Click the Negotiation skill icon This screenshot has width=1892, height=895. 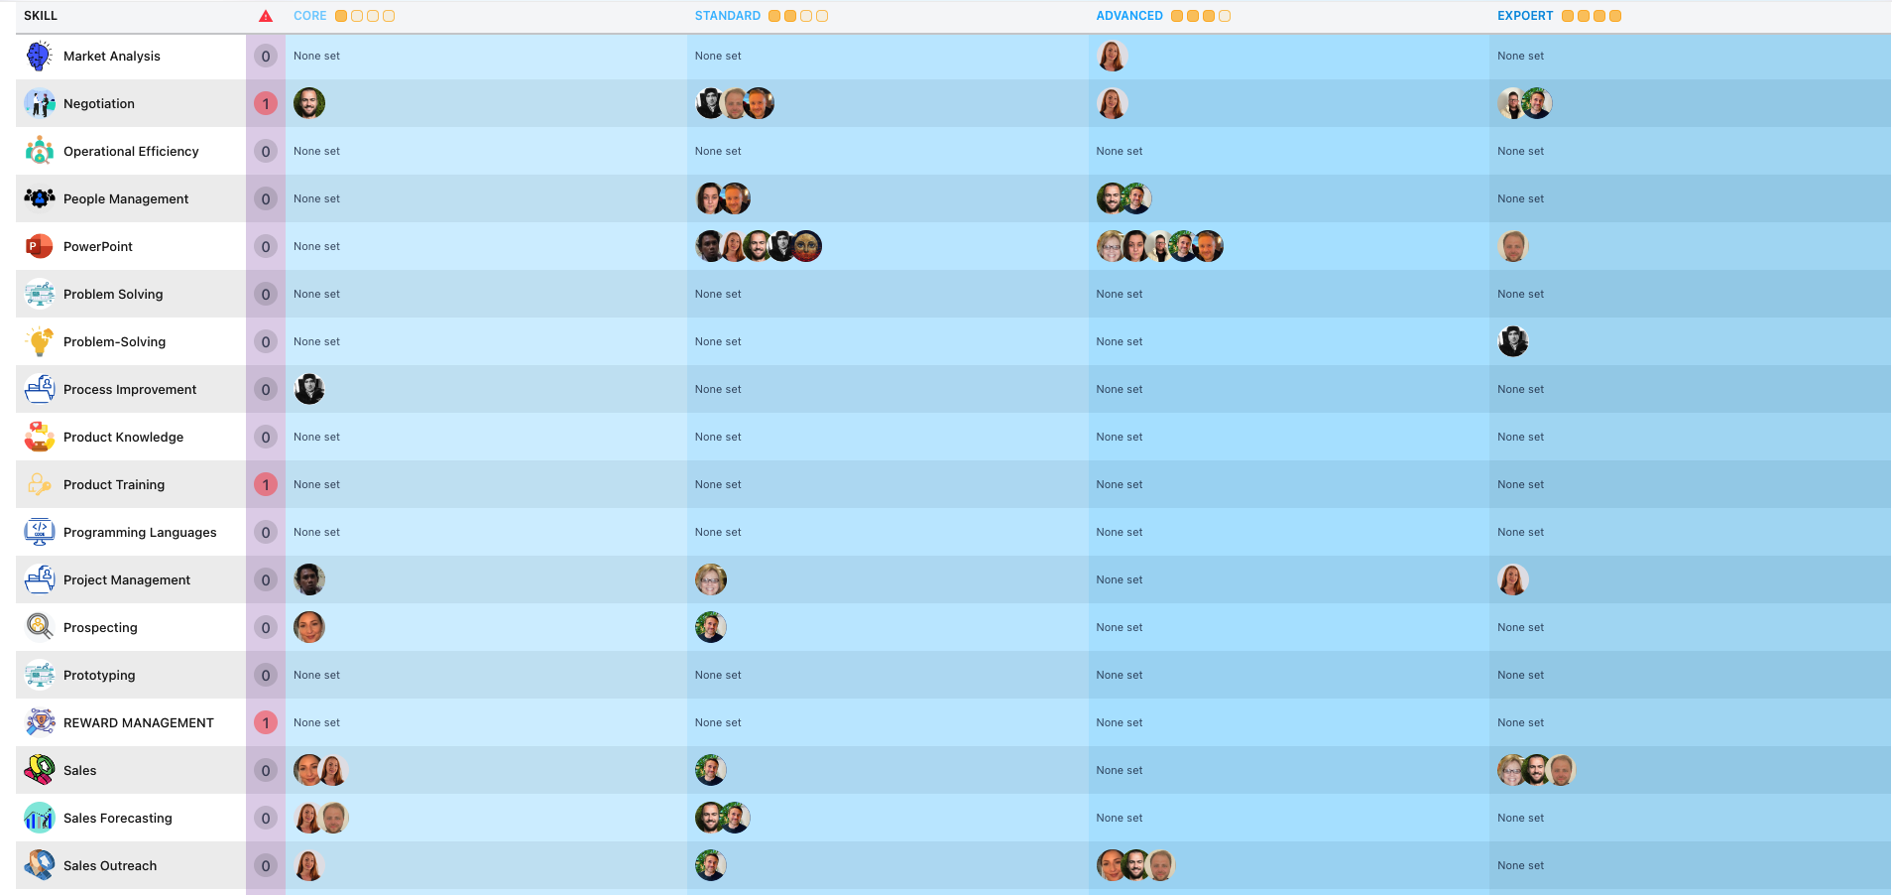[x=39, y=103]
